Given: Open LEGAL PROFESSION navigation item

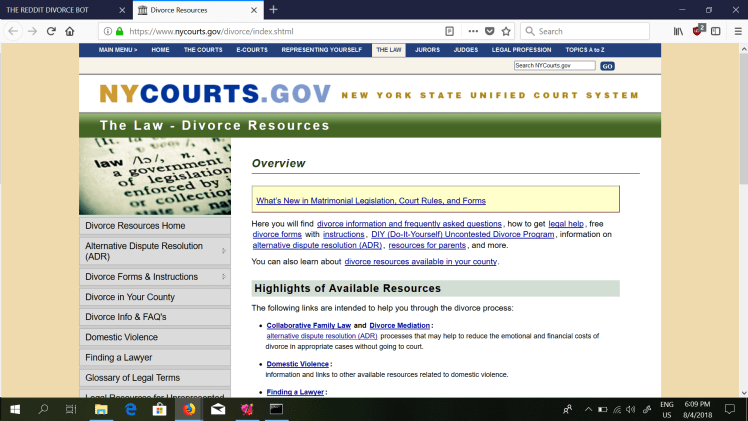Looking at the screenshot, I should [x=521, y=50].
